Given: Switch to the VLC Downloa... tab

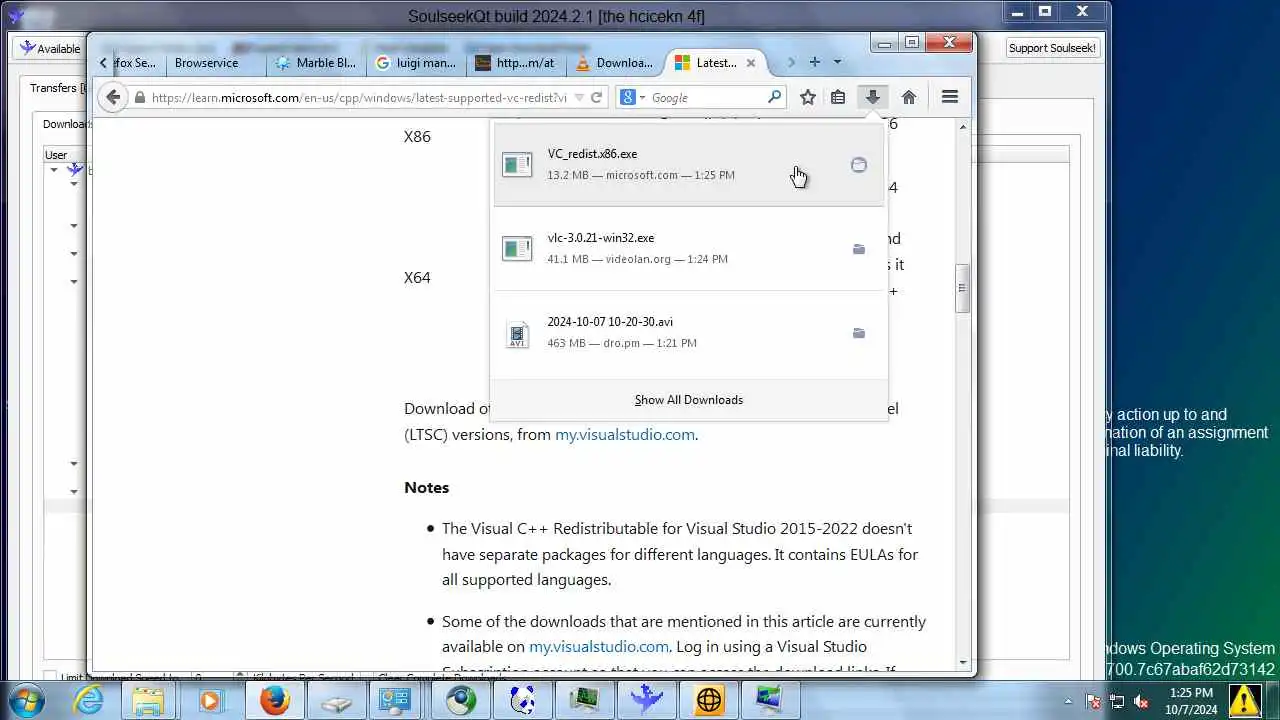Looking at the screenshot, I should point(616,63).
